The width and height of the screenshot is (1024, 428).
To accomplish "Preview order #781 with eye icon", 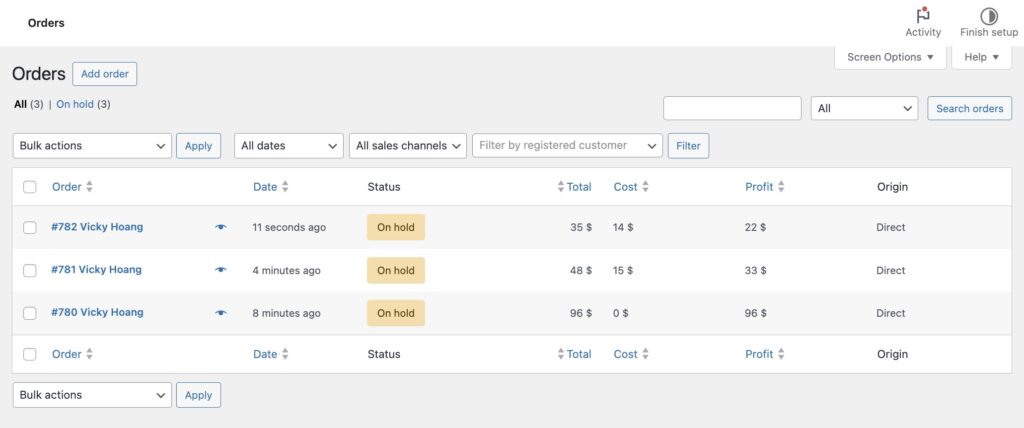I will (x=221, y=270).
